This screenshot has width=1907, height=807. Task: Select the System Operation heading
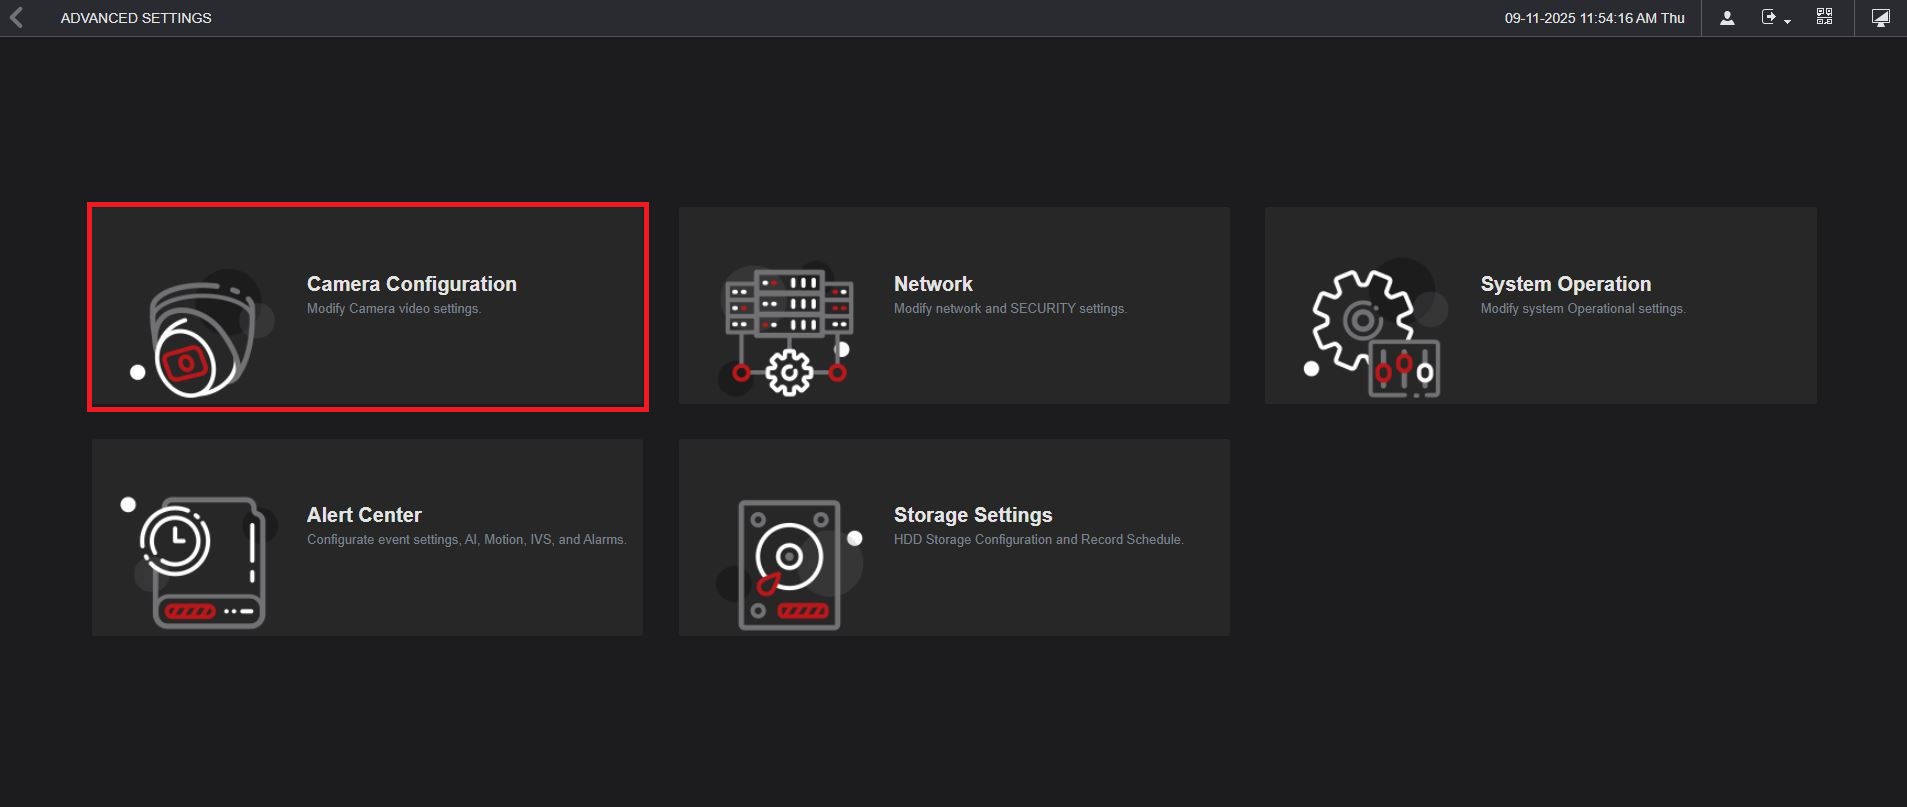tap(1565, 284)
